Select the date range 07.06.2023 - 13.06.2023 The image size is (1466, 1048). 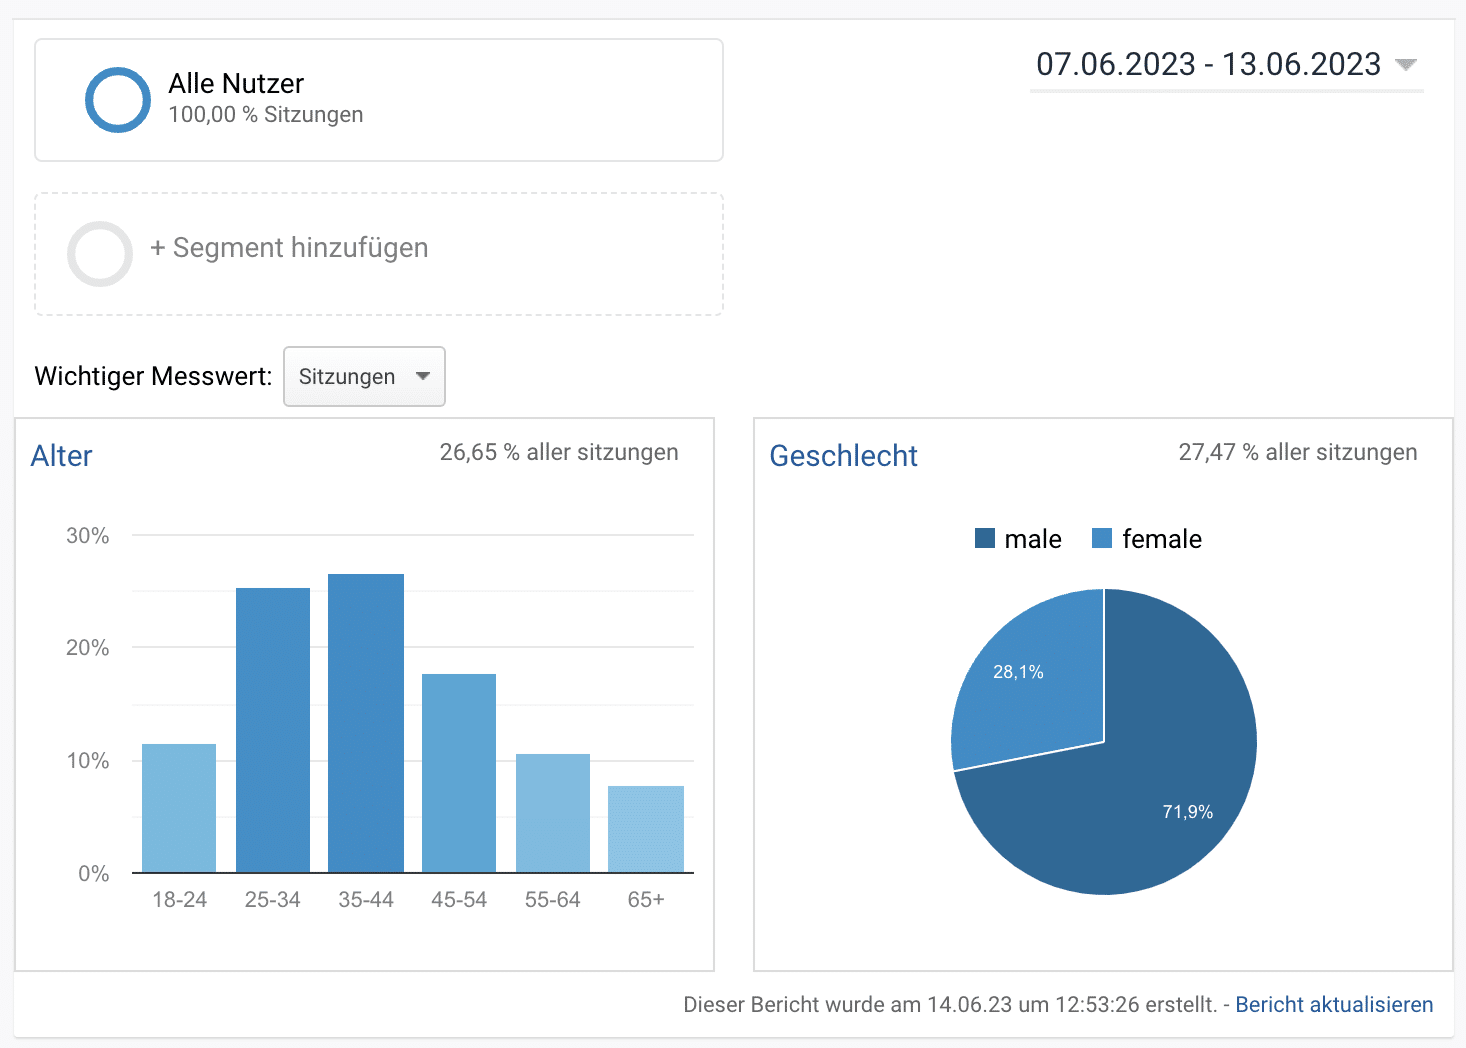pyautogui.click(x=1208, y=65)
